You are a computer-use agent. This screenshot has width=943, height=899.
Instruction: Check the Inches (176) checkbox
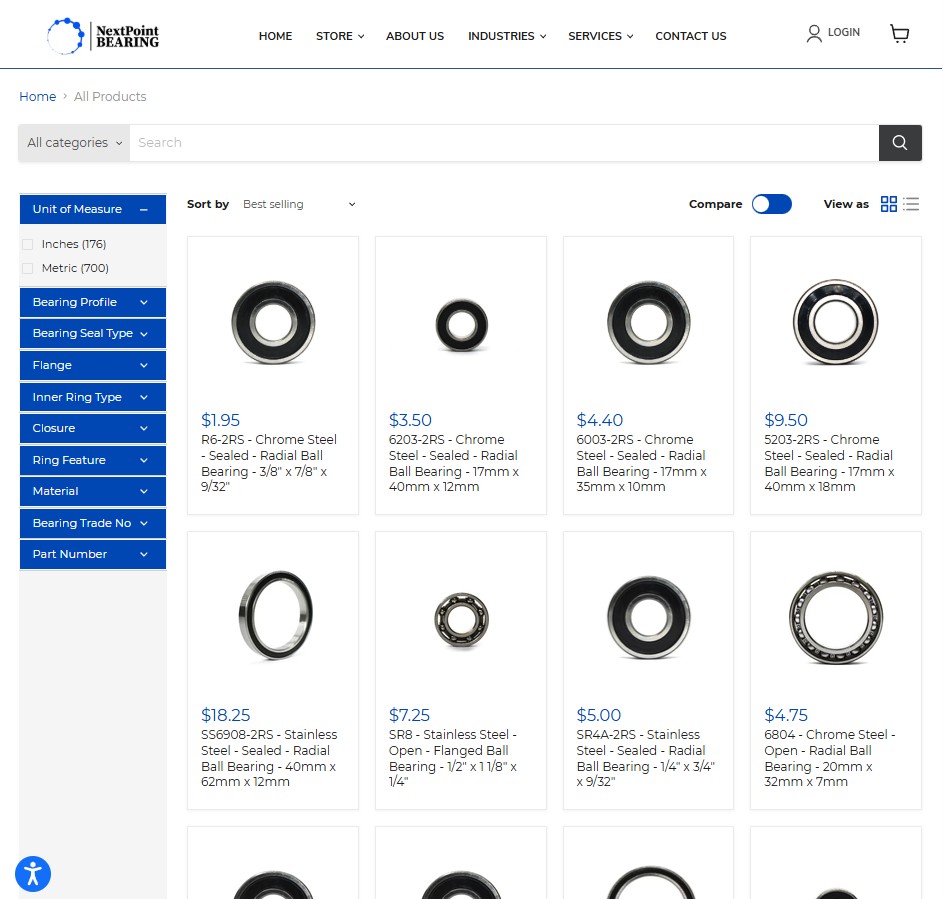click(28, 244)
